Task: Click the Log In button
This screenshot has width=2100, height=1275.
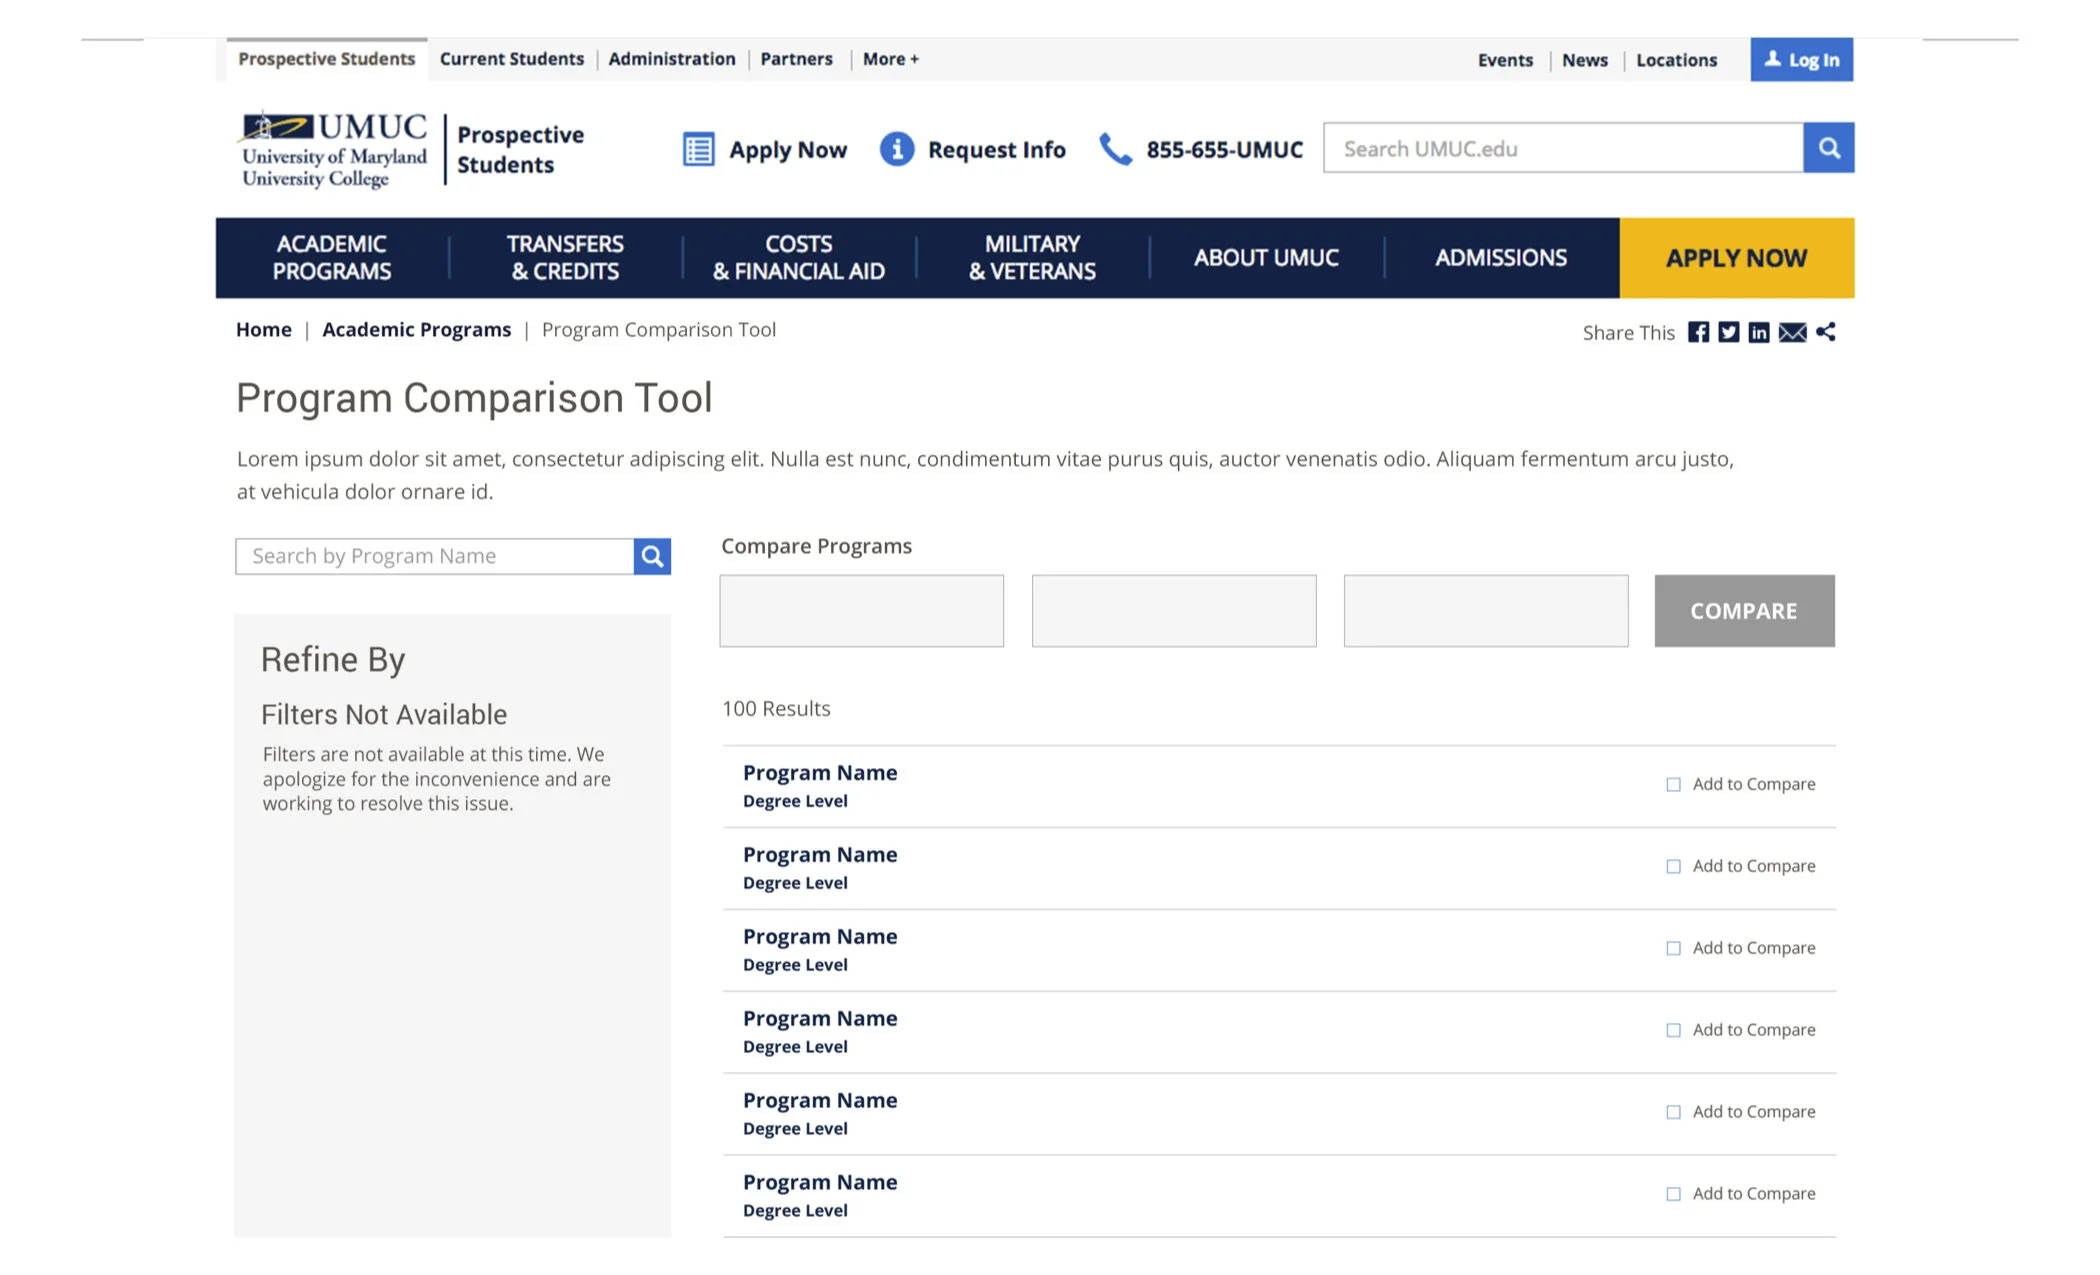Action: coord(1801,60)
